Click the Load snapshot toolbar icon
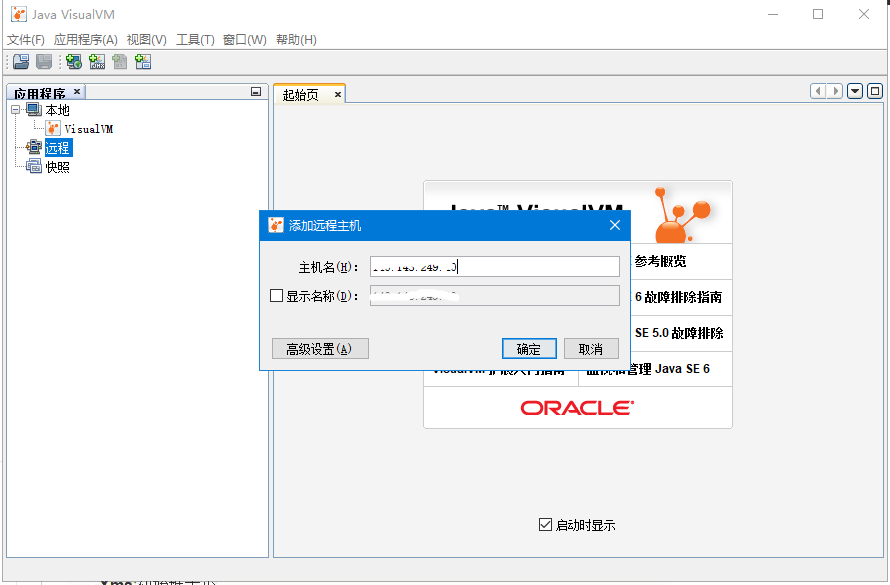The width and height of the screenshot is (890, 585). [21, 62]
